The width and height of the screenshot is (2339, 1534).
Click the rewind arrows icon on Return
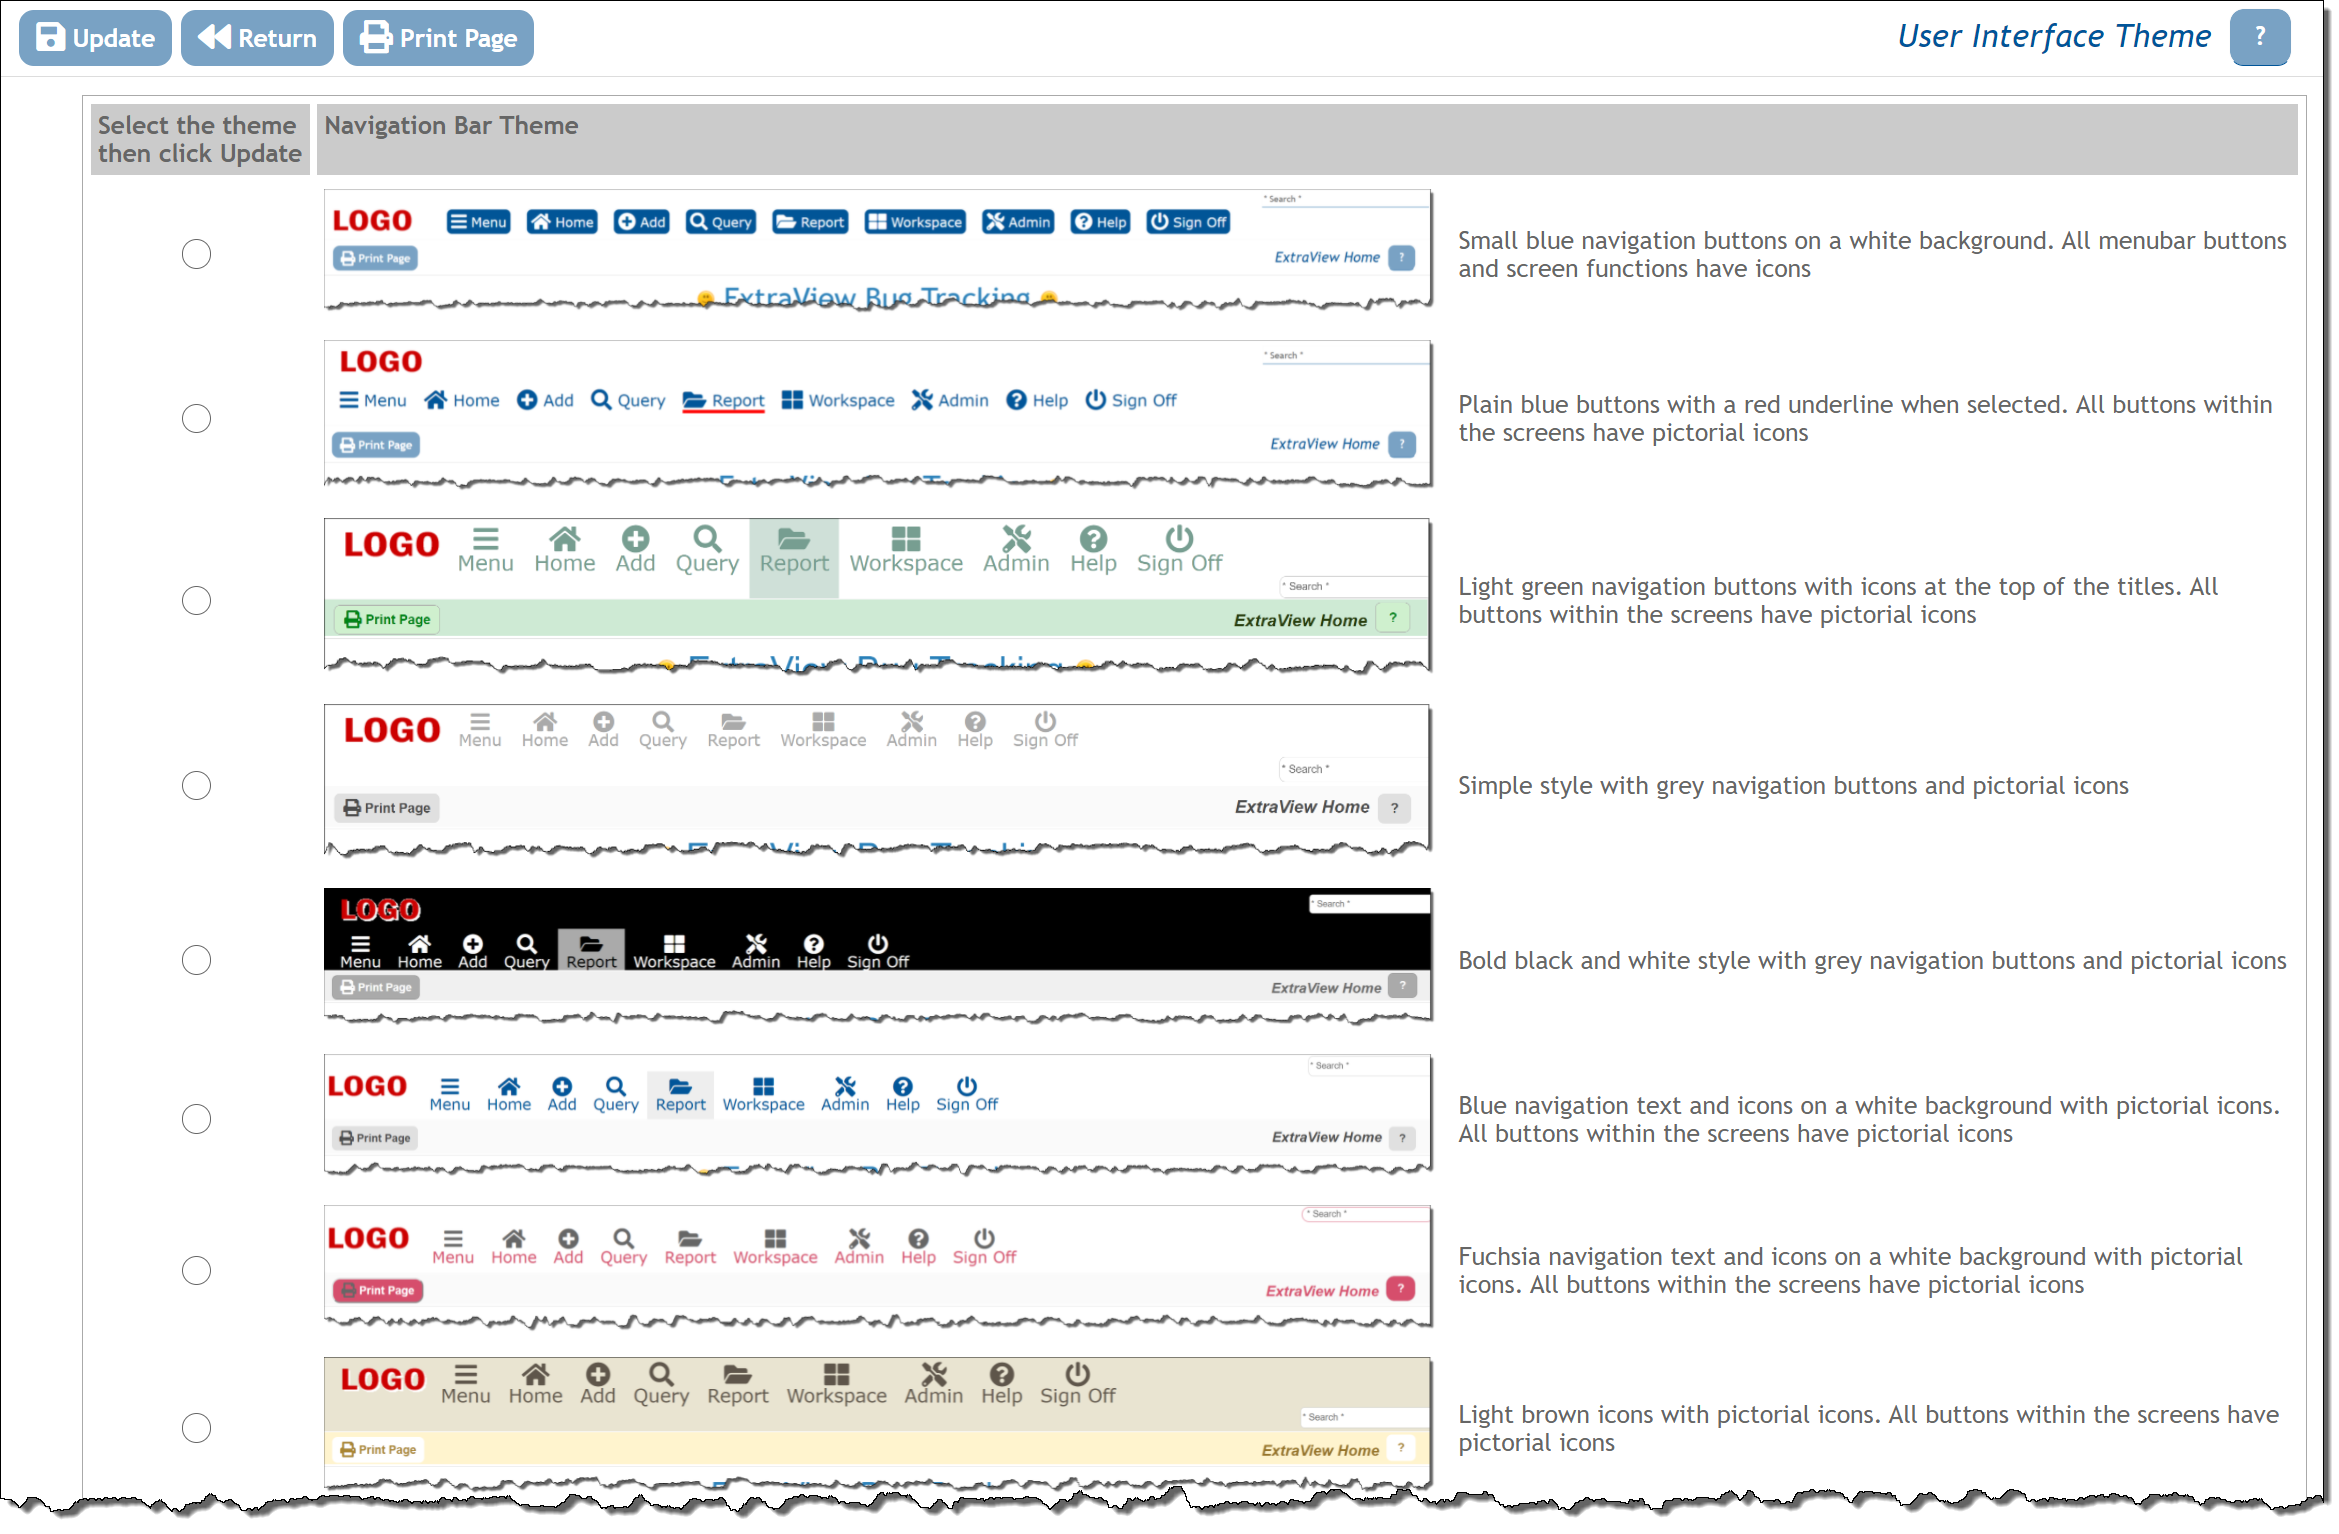pyautogui.click(x=214, y=37)
